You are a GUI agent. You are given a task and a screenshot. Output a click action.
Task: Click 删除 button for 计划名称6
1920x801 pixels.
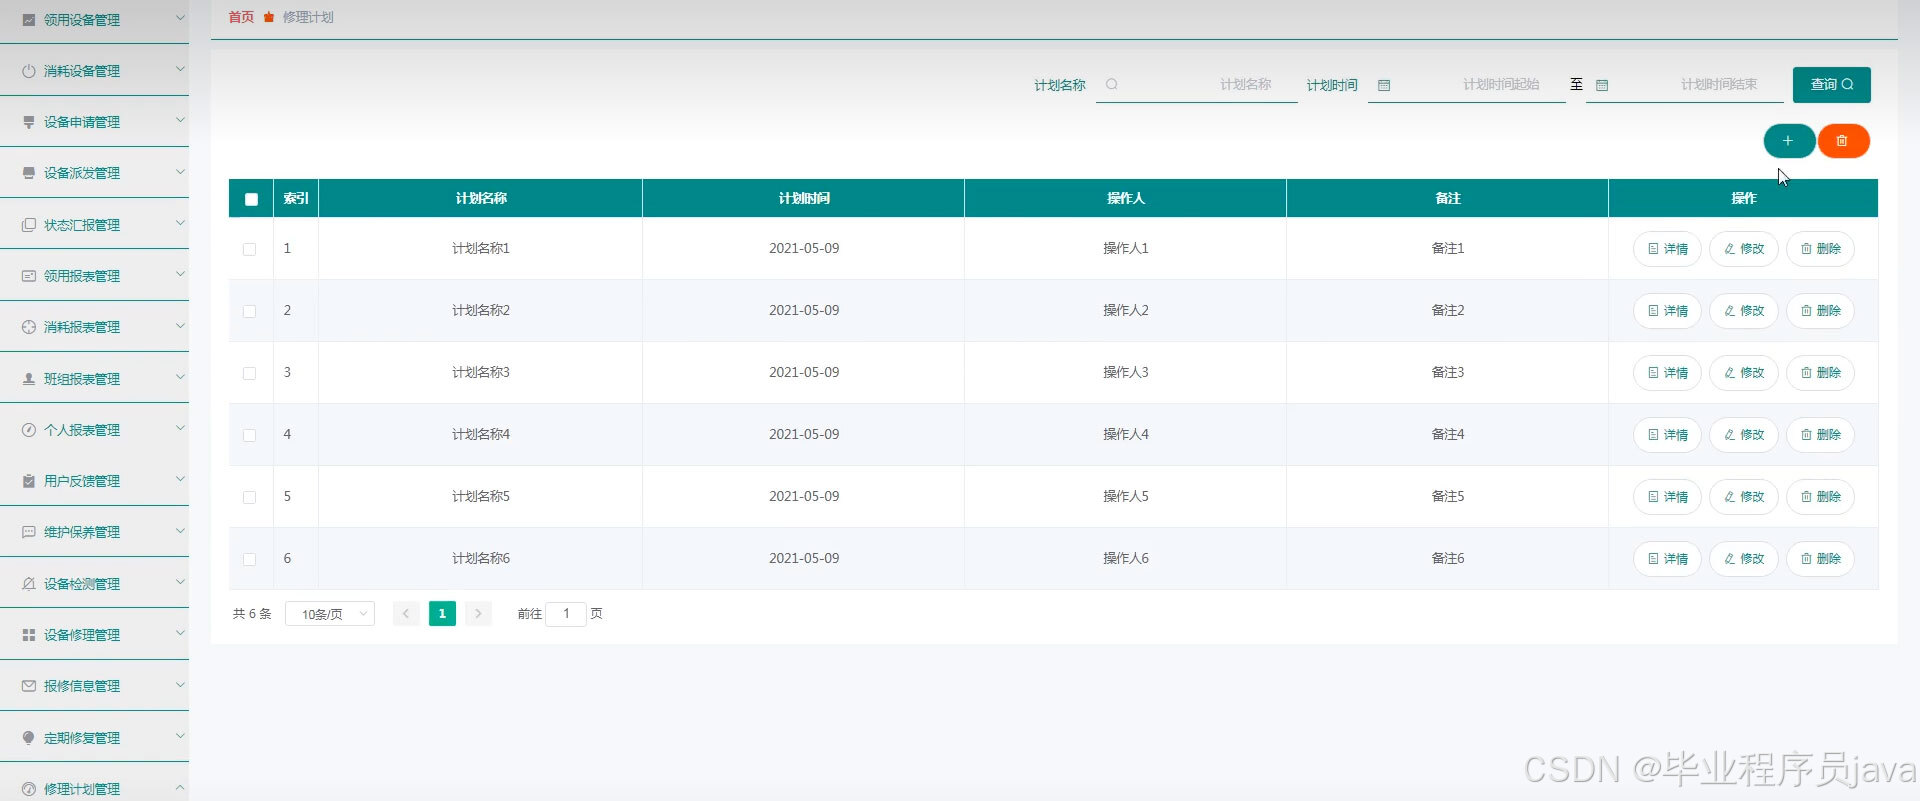[x=1820, y=559]
